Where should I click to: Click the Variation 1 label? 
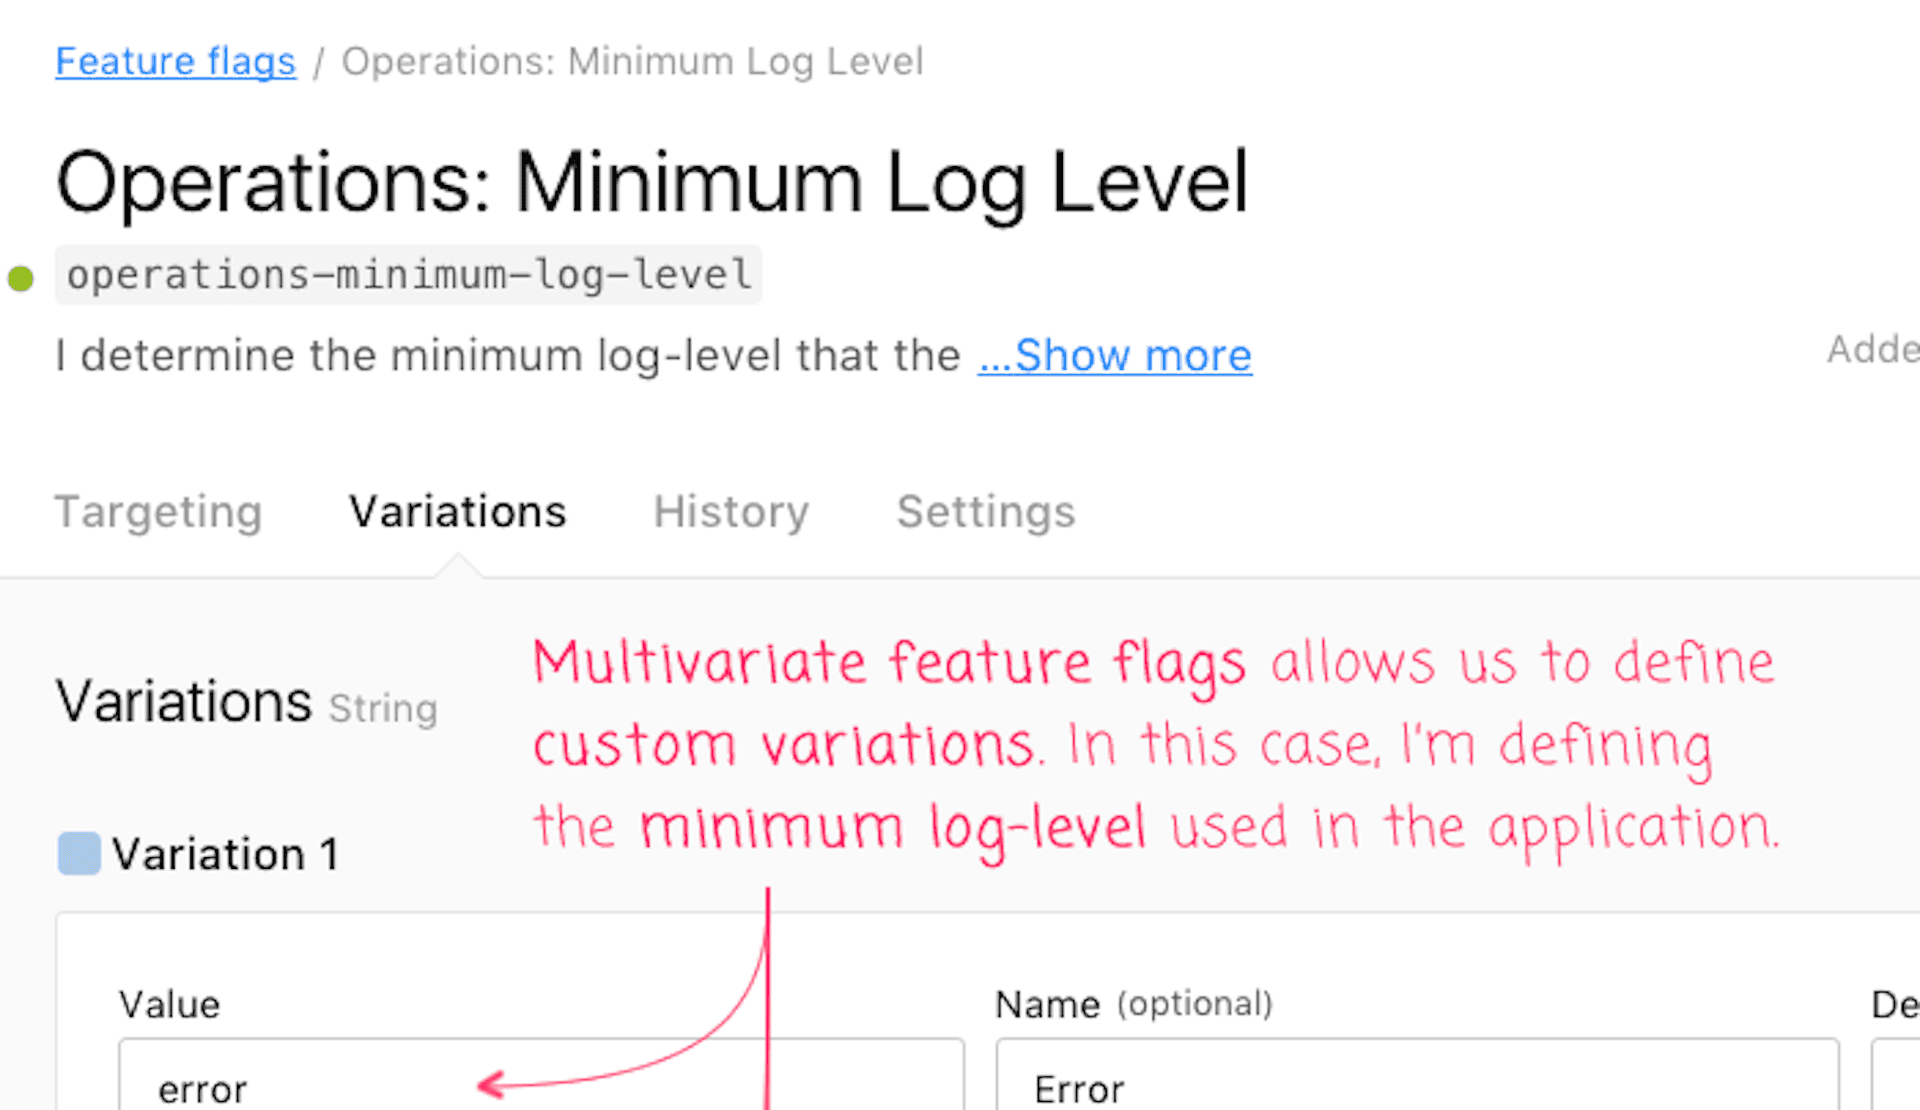click(x=224, y=853)
